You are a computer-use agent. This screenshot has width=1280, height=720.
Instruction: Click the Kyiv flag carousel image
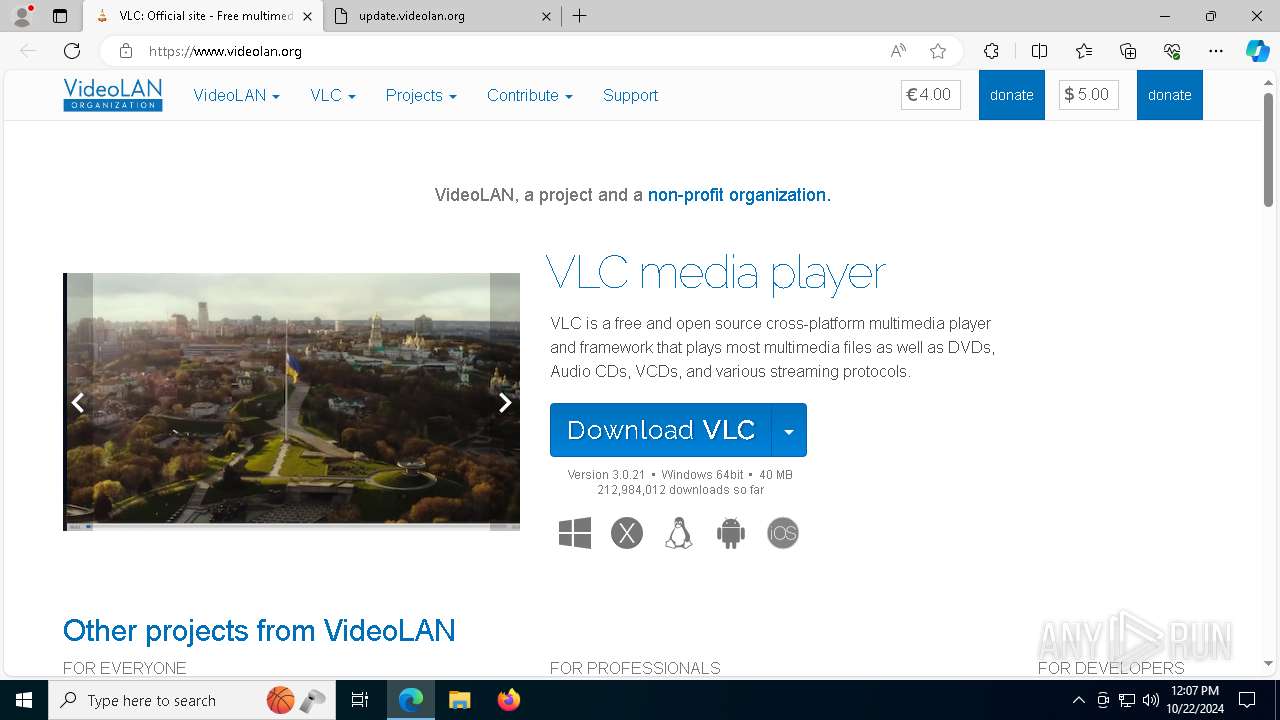(291, 402)
